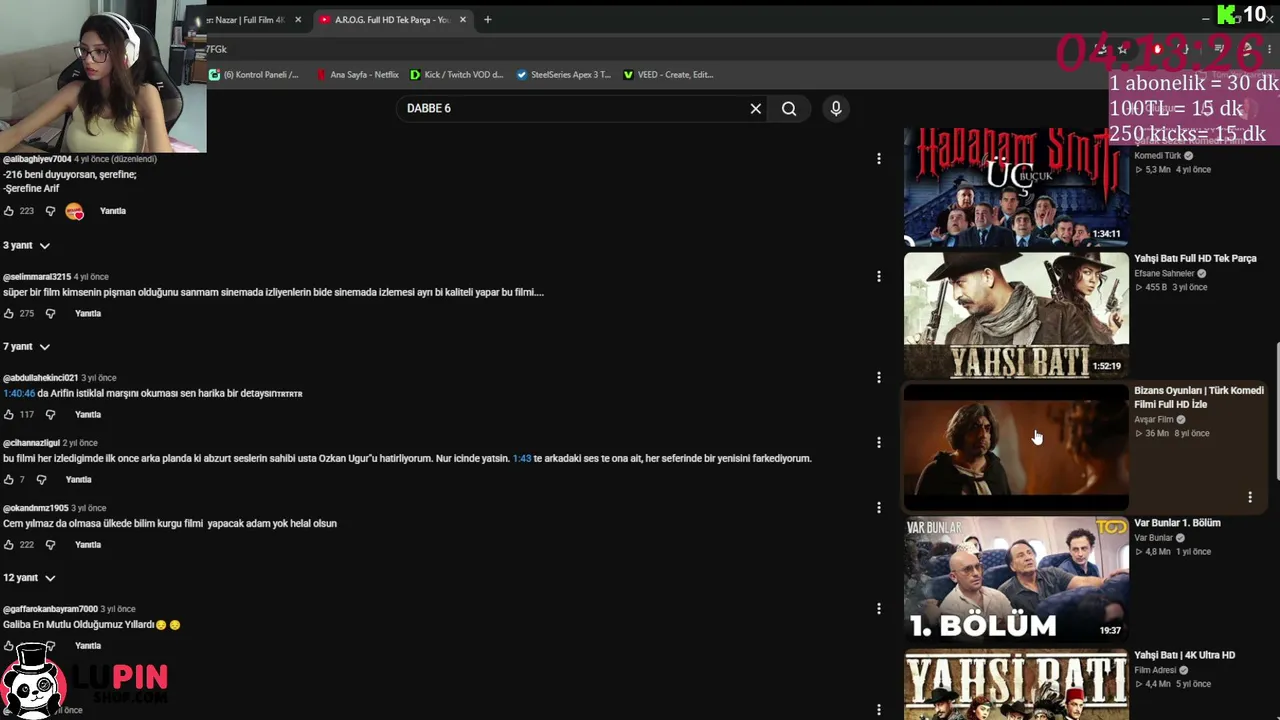Viewport: 1280px width, 720px height.
Task: Open options menu for the Bizans Oyunları video
Action: point(1250,497)
